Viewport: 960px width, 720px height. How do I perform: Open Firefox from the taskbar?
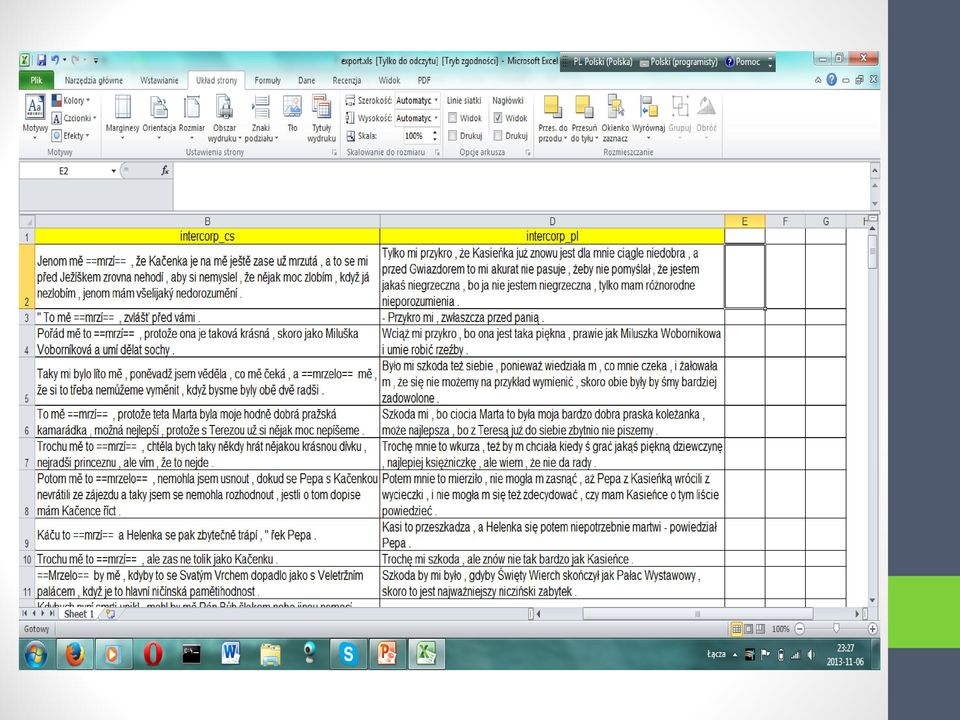point(75,654)
